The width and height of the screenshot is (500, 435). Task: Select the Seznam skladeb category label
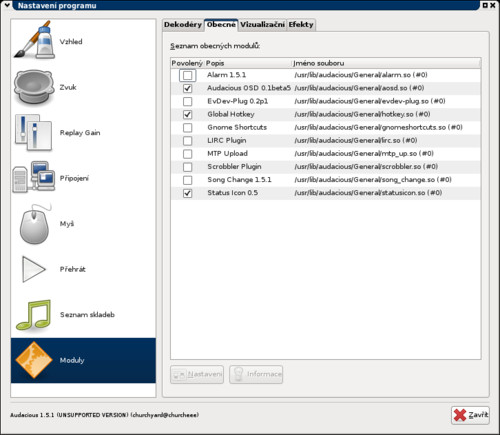(87, 315)
